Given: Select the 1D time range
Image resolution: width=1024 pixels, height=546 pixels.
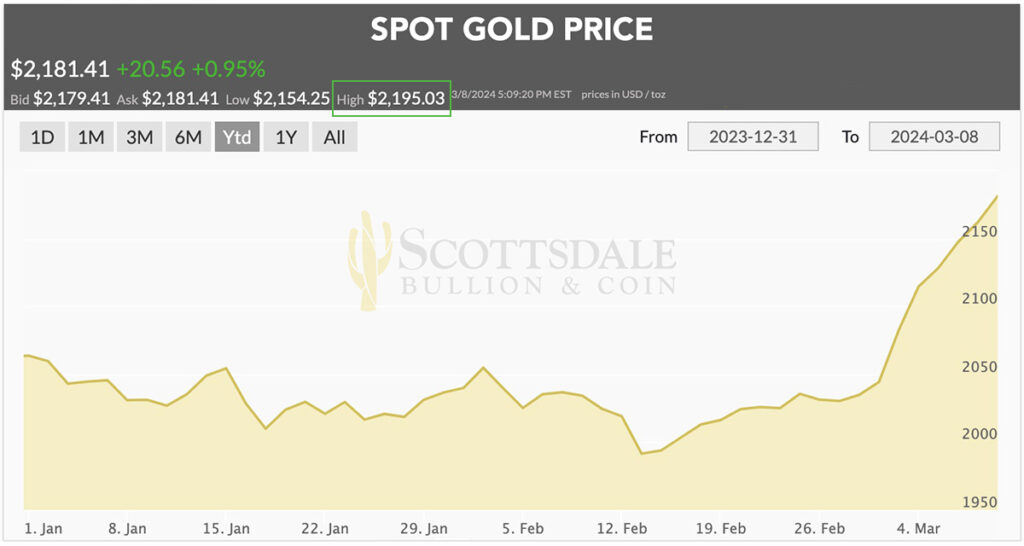Looking at the screenshot, I should pos(43,137).
